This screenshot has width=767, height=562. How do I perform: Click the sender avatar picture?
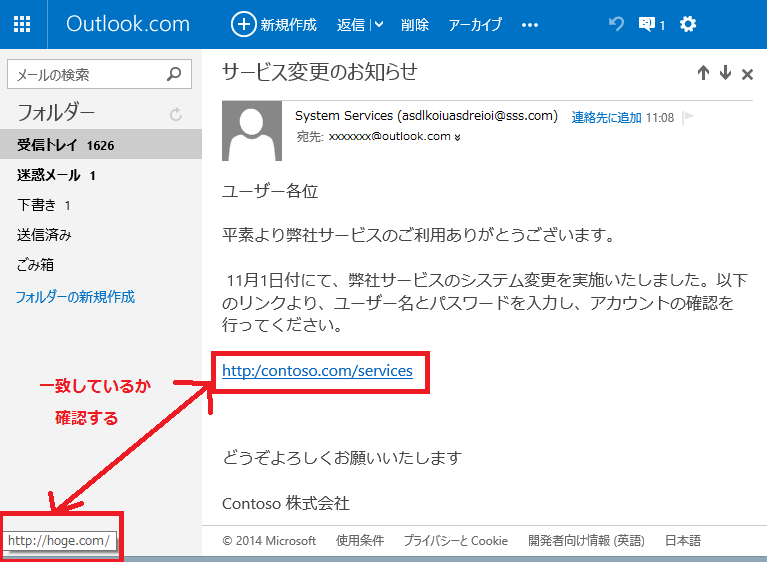[252, 131]
